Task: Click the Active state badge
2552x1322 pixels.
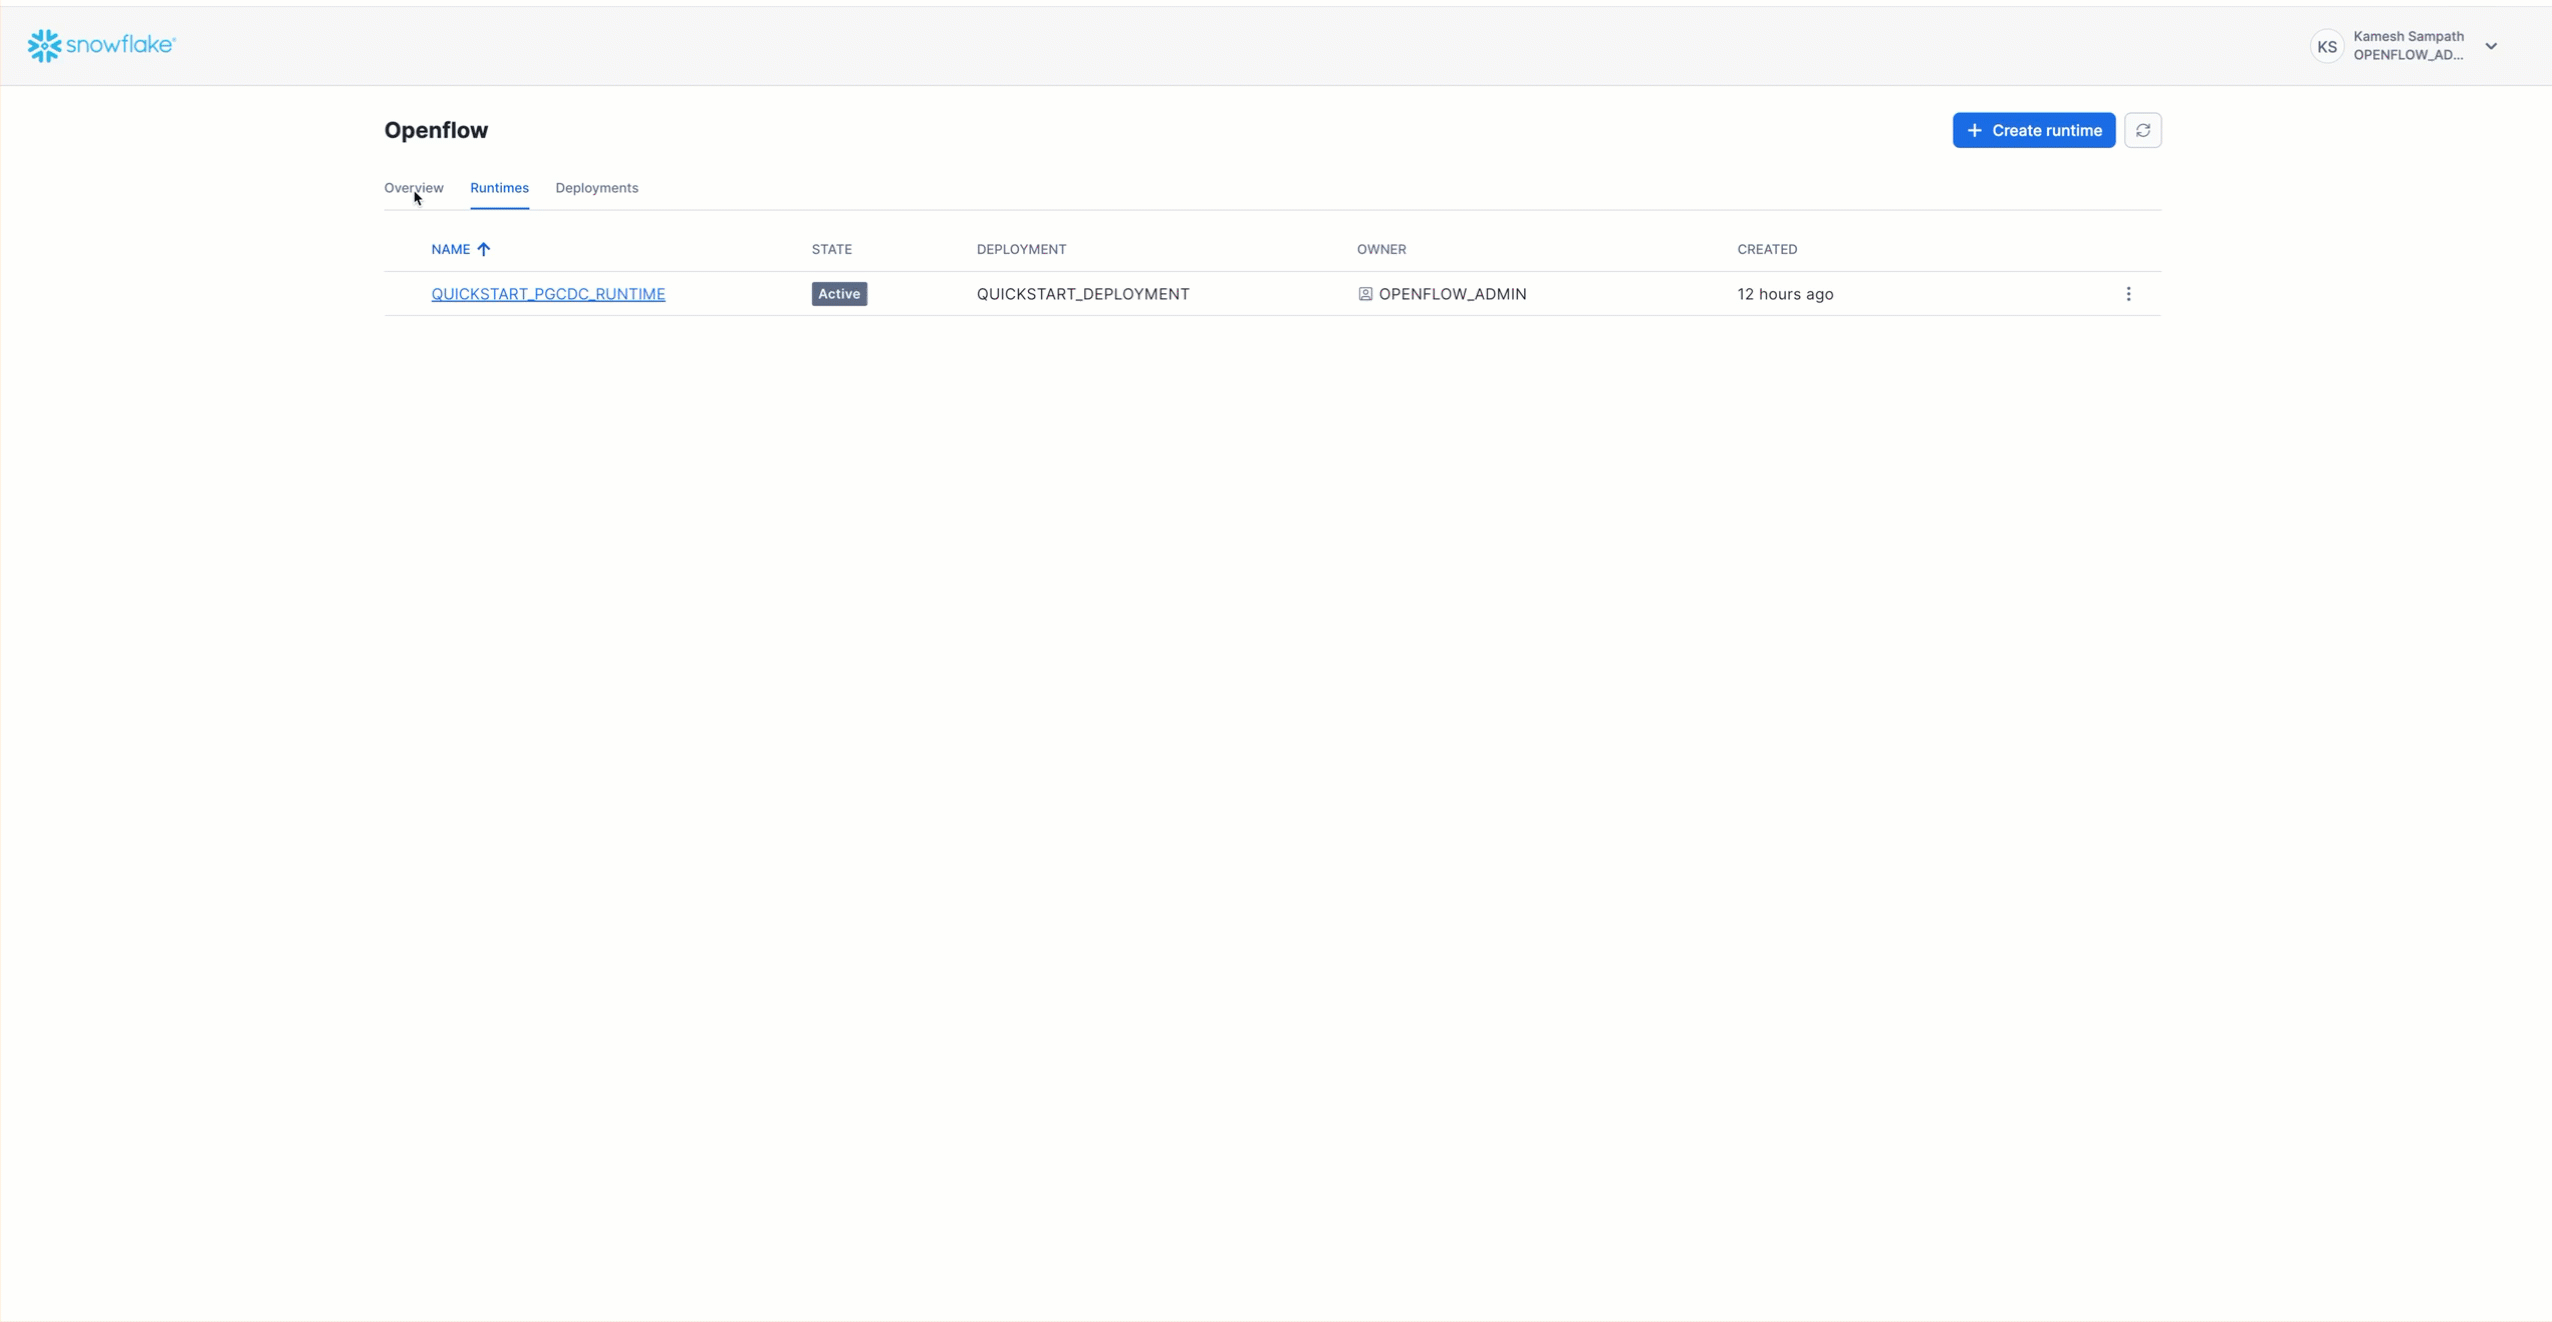Action: [x=838, y=294]
